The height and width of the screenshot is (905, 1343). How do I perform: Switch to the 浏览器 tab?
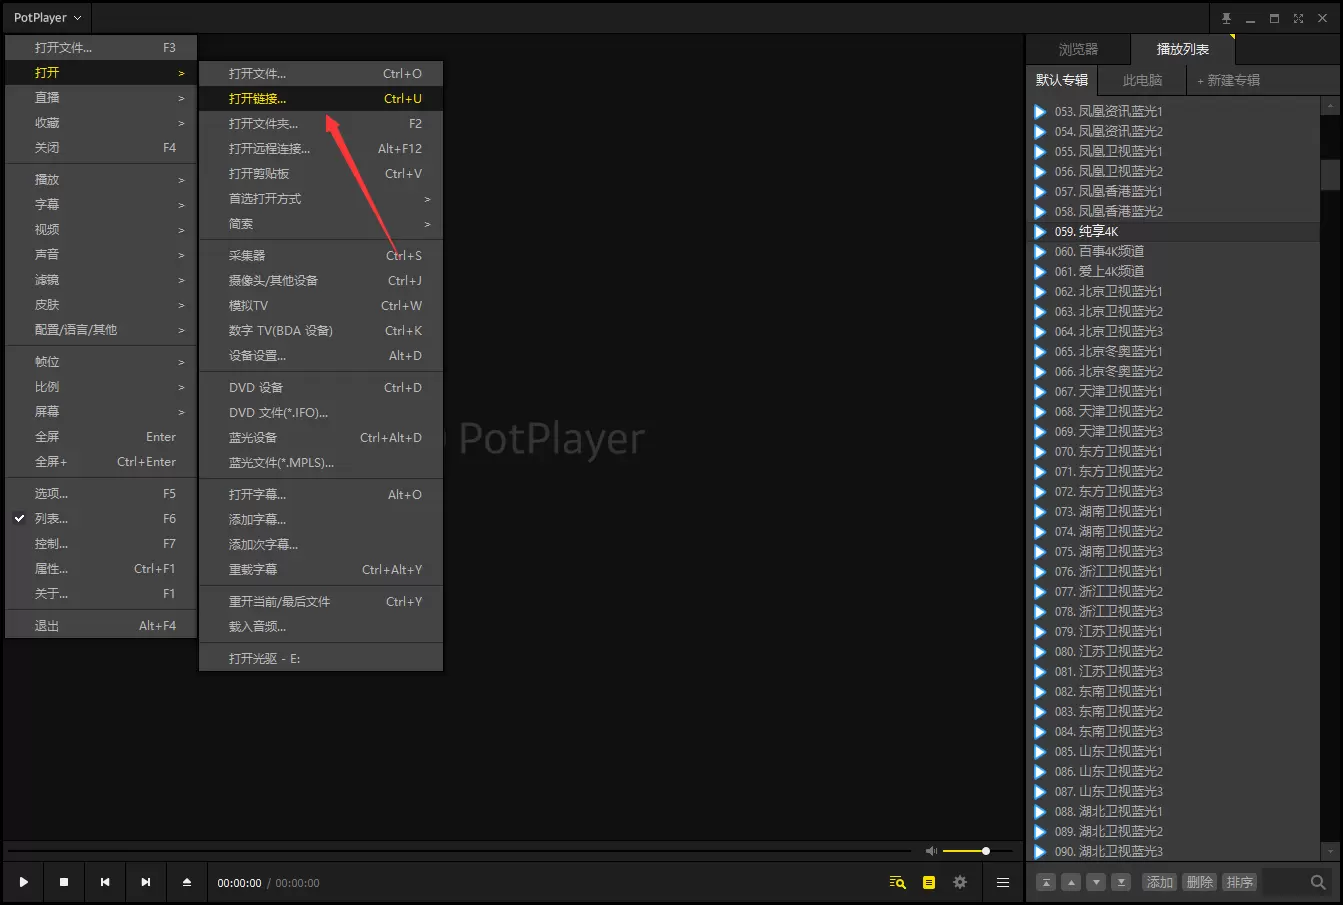point(1078,49)
